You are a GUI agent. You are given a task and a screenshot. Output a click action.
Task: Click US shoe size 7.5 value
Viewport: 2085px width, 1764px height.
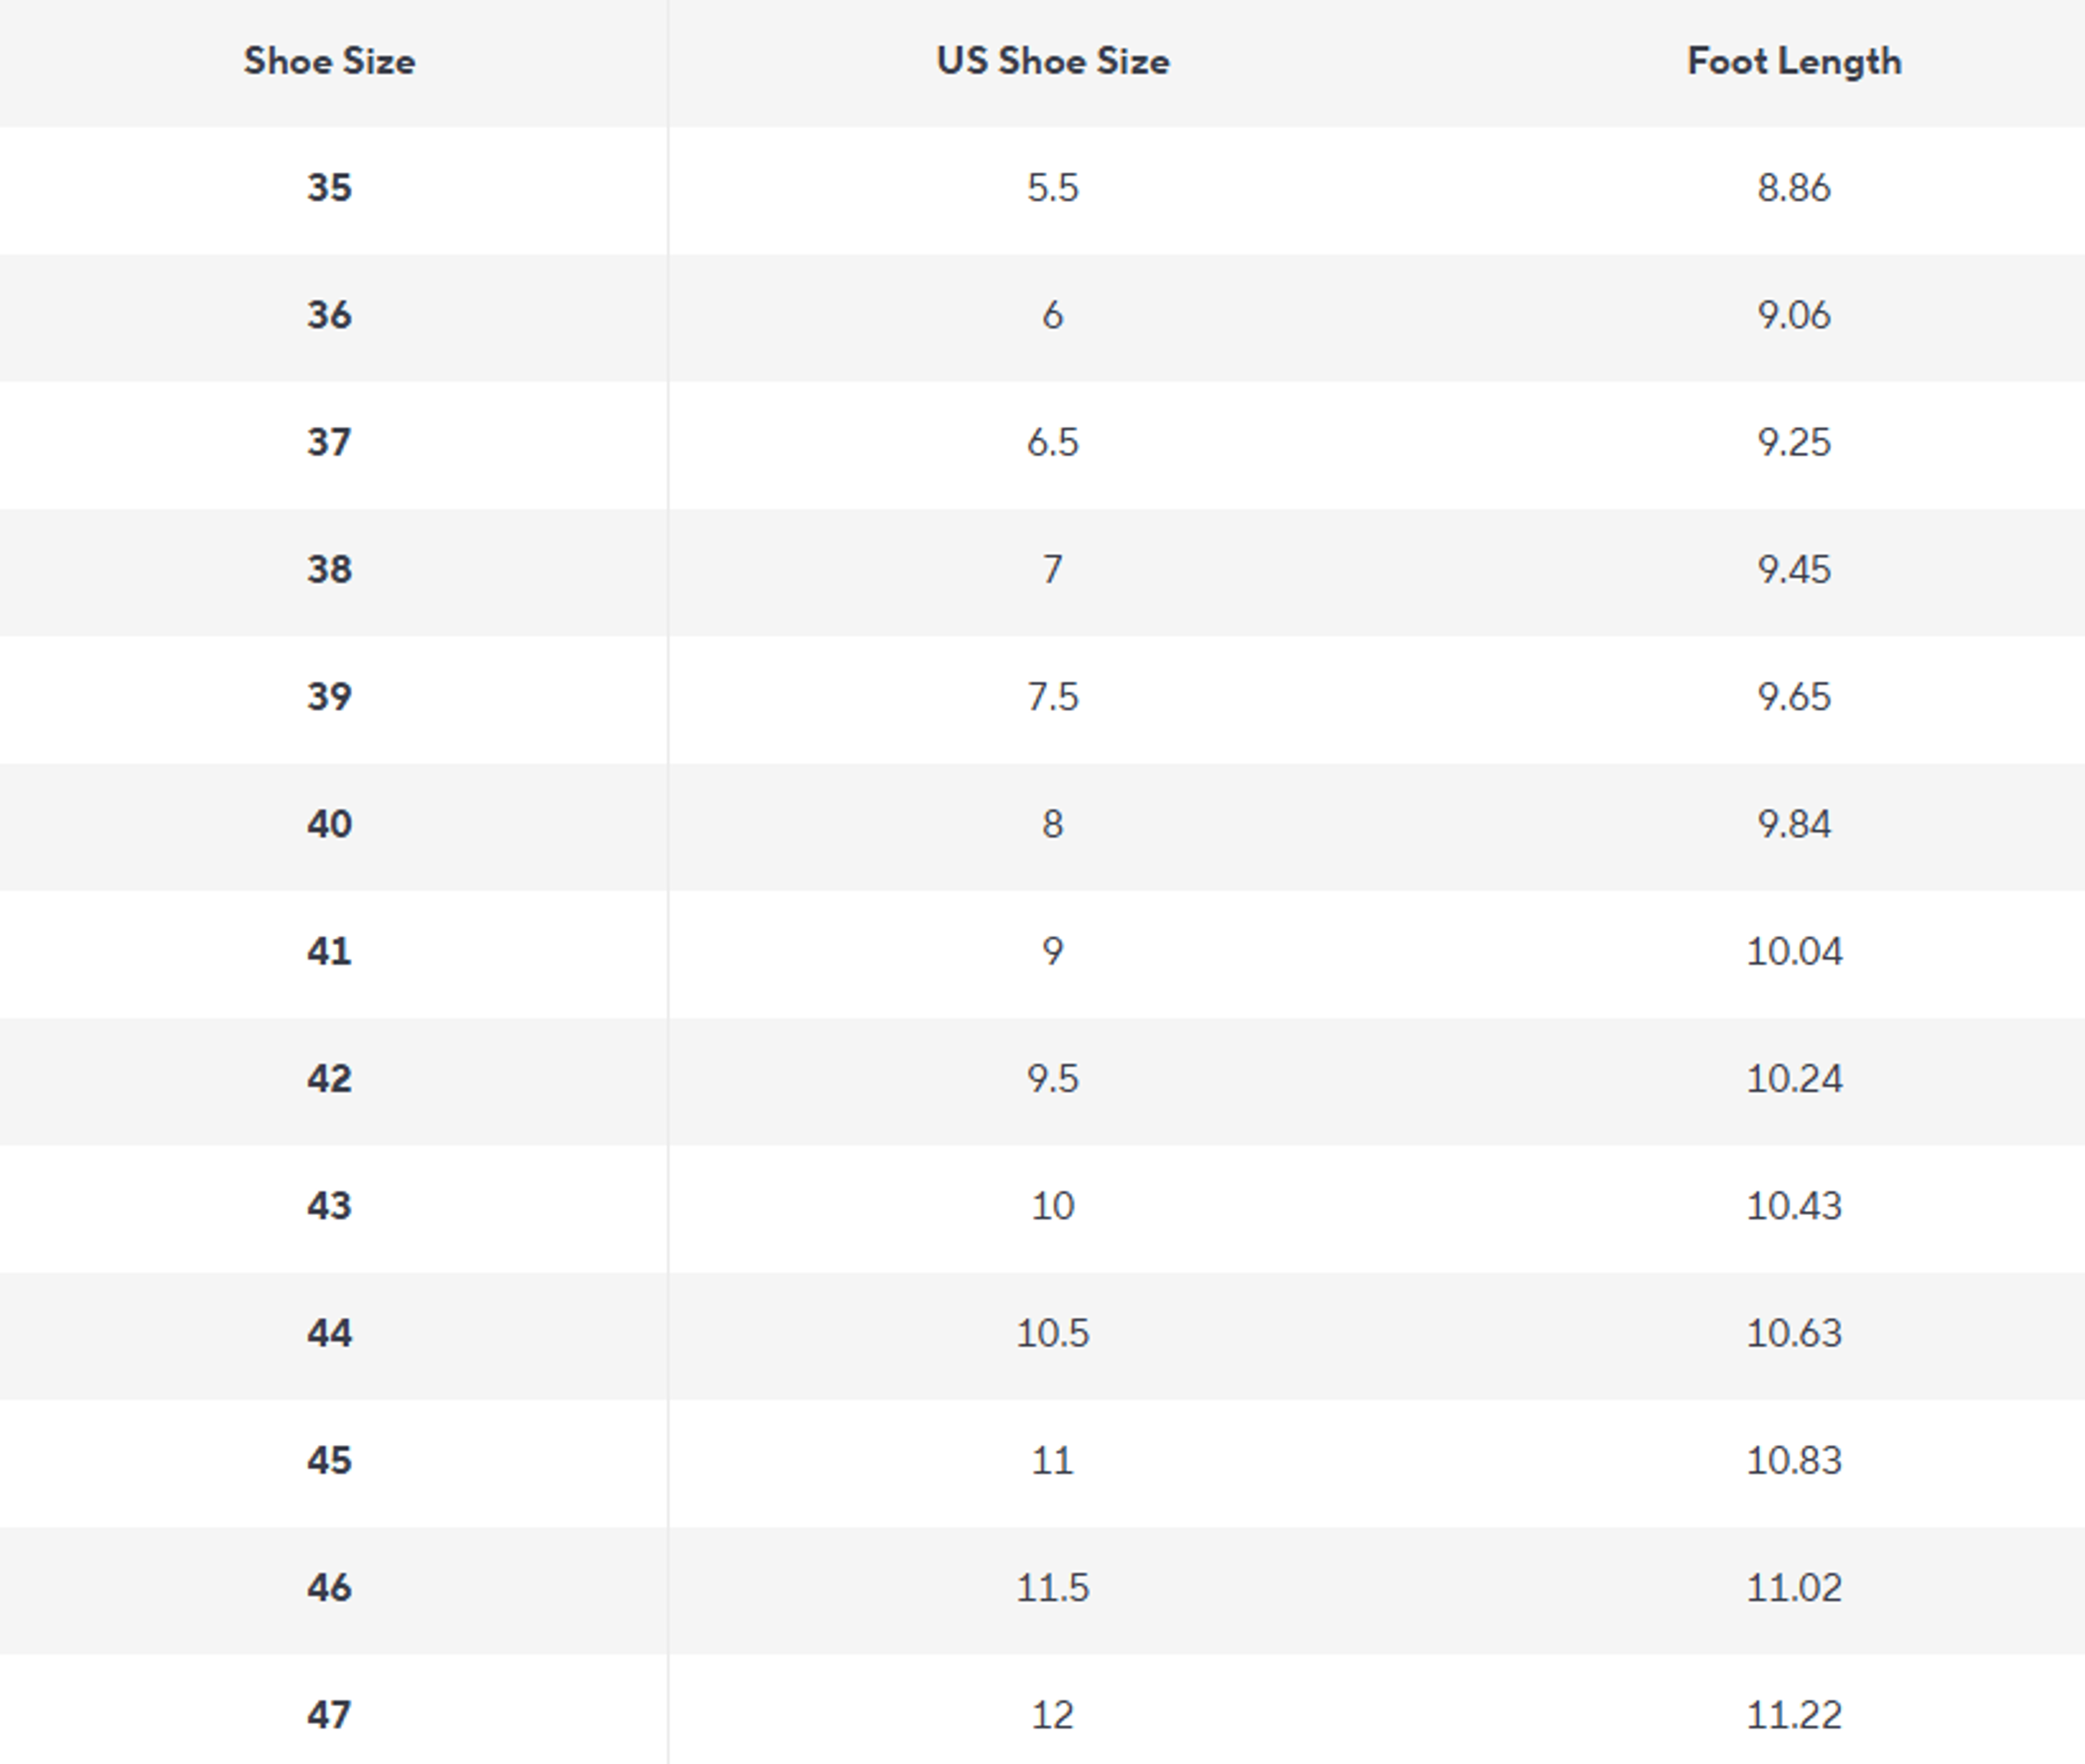1053,697
